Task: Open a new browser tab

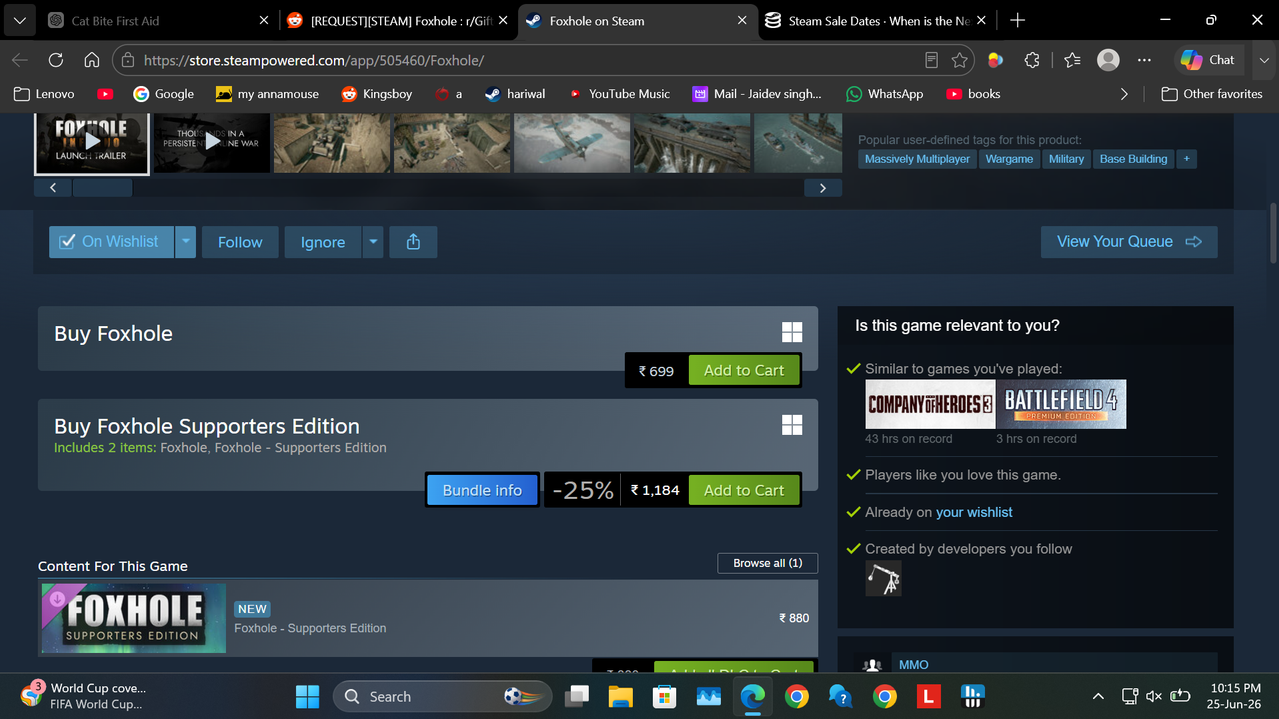Action: point(1017,20)
